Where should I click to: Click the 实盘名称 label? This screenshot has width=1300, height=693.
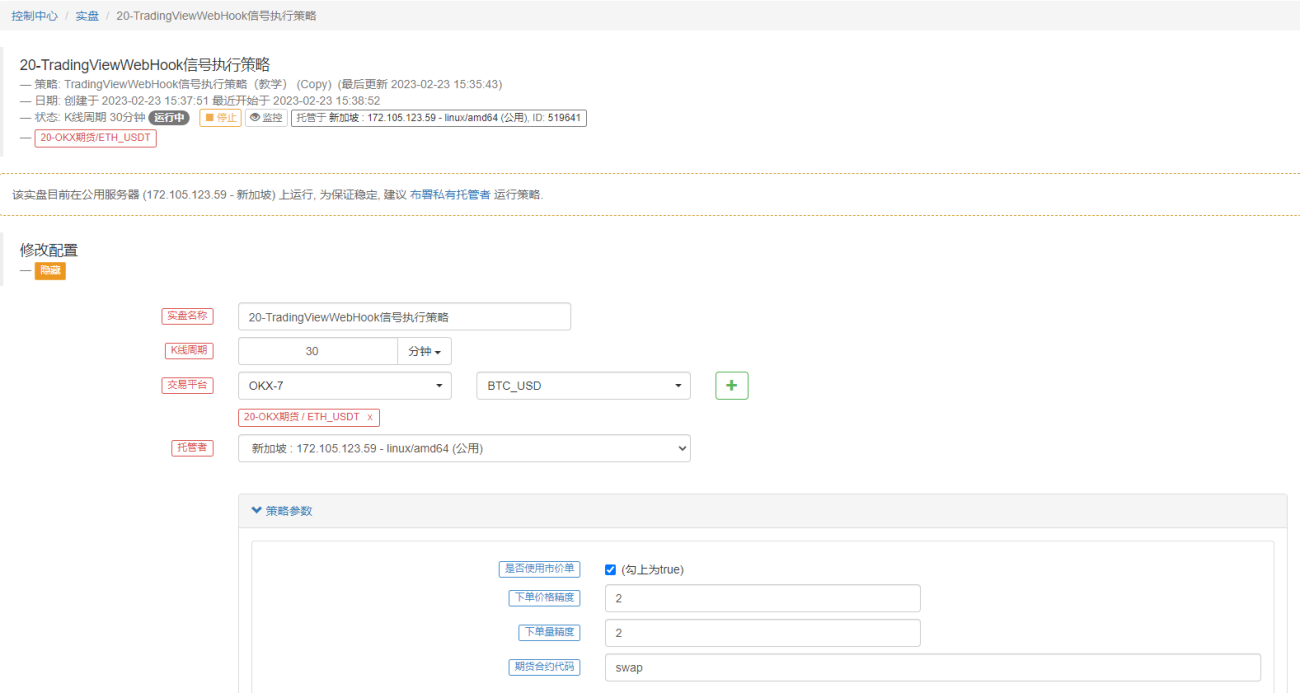(x=187, y=317)
